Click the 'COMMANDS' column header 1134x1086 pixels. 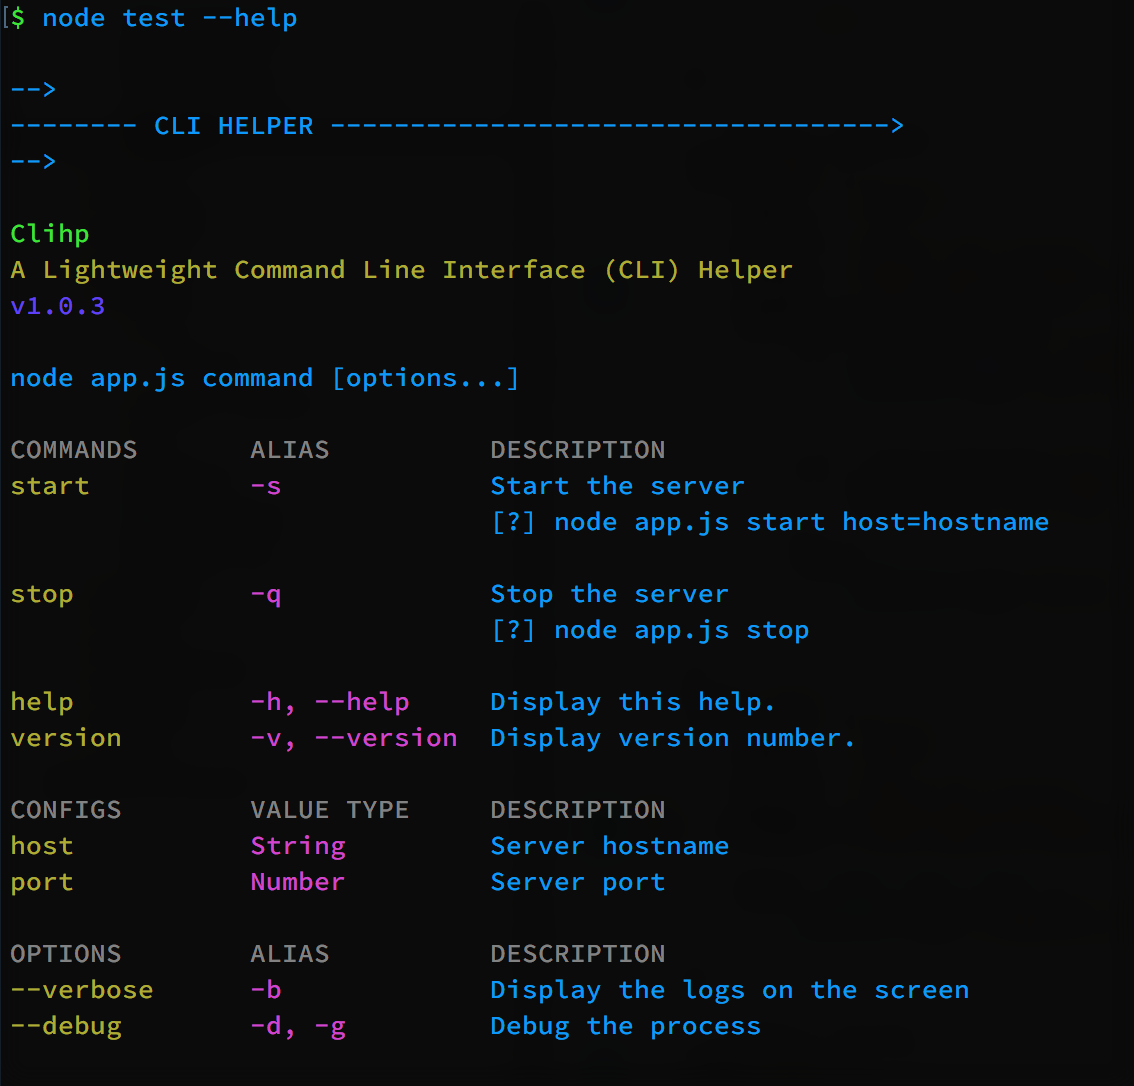pos(74,450)
